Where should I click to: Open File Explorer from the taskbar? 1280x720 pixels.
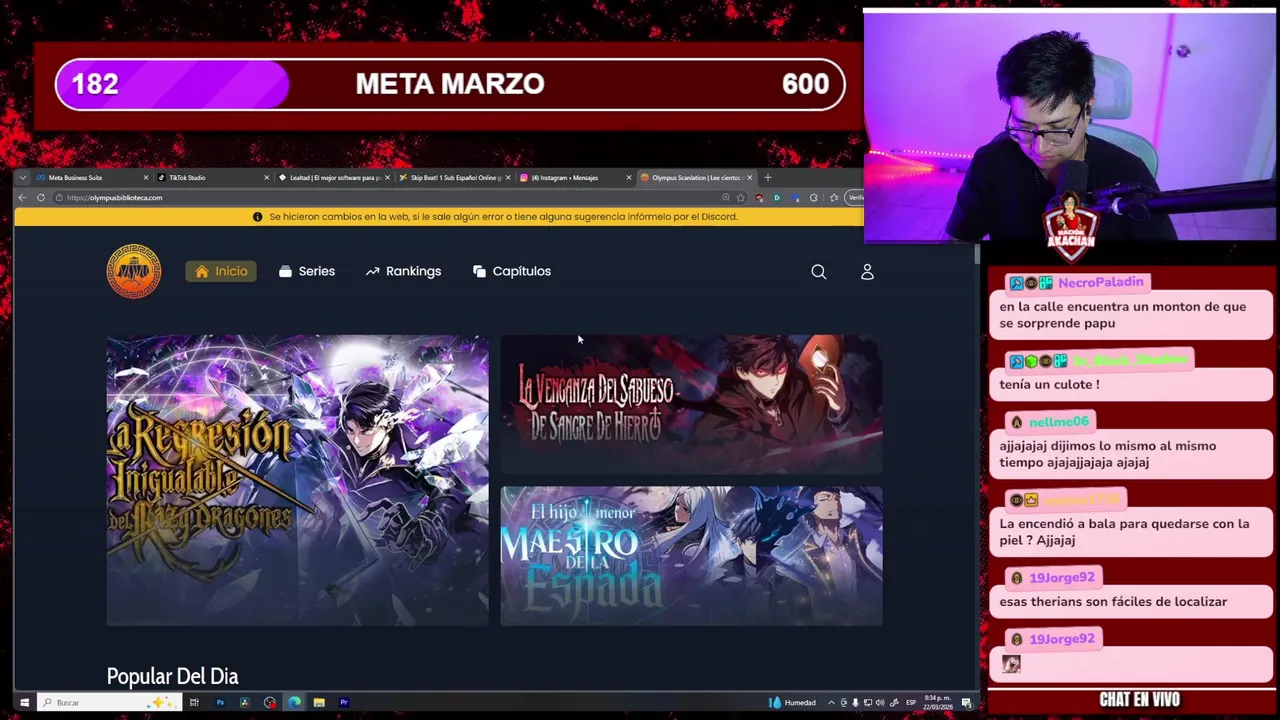319,703
